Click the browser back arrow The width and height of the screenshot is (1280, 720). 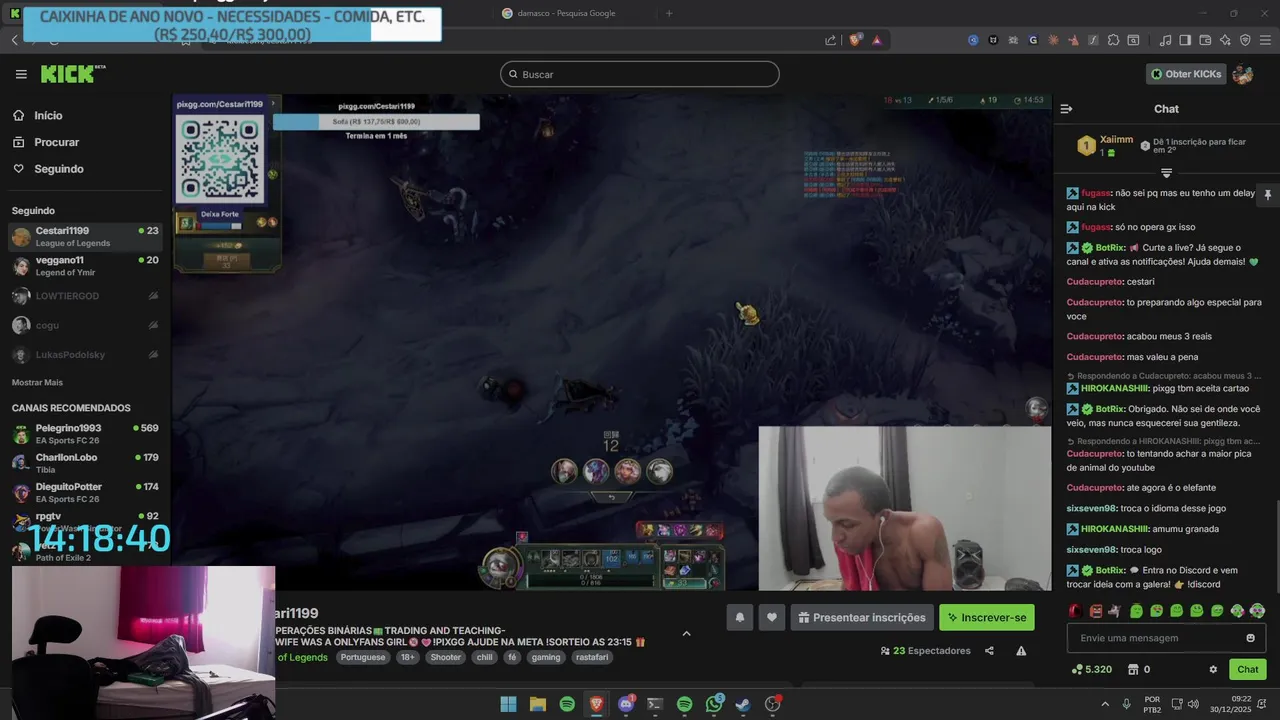14,40
